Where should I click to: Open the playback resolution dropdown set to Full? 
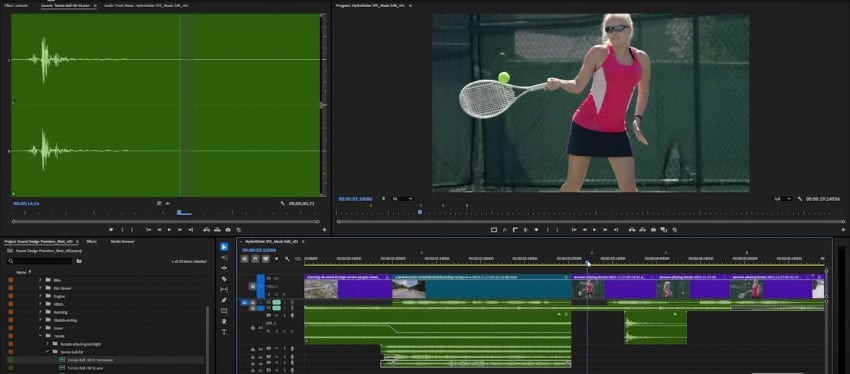click(783, 199)
